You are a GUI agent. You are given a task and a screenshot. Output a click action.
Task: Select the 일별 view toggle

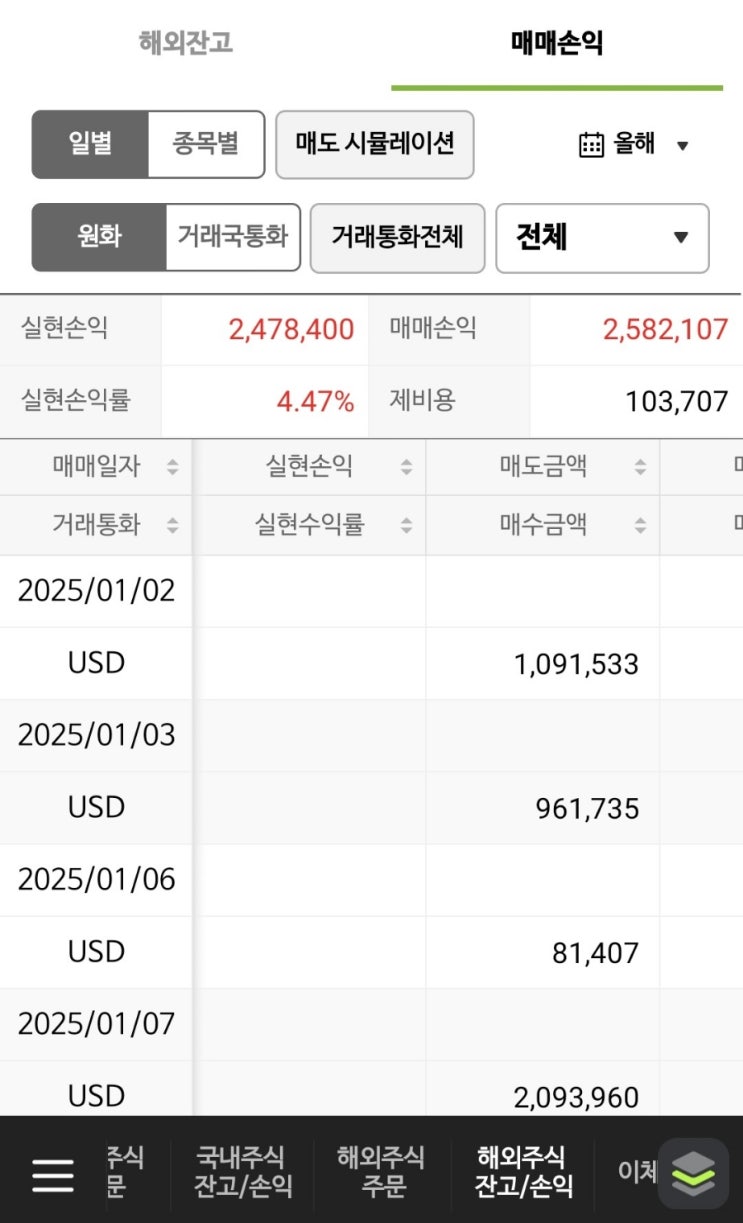tap(90, 144)
